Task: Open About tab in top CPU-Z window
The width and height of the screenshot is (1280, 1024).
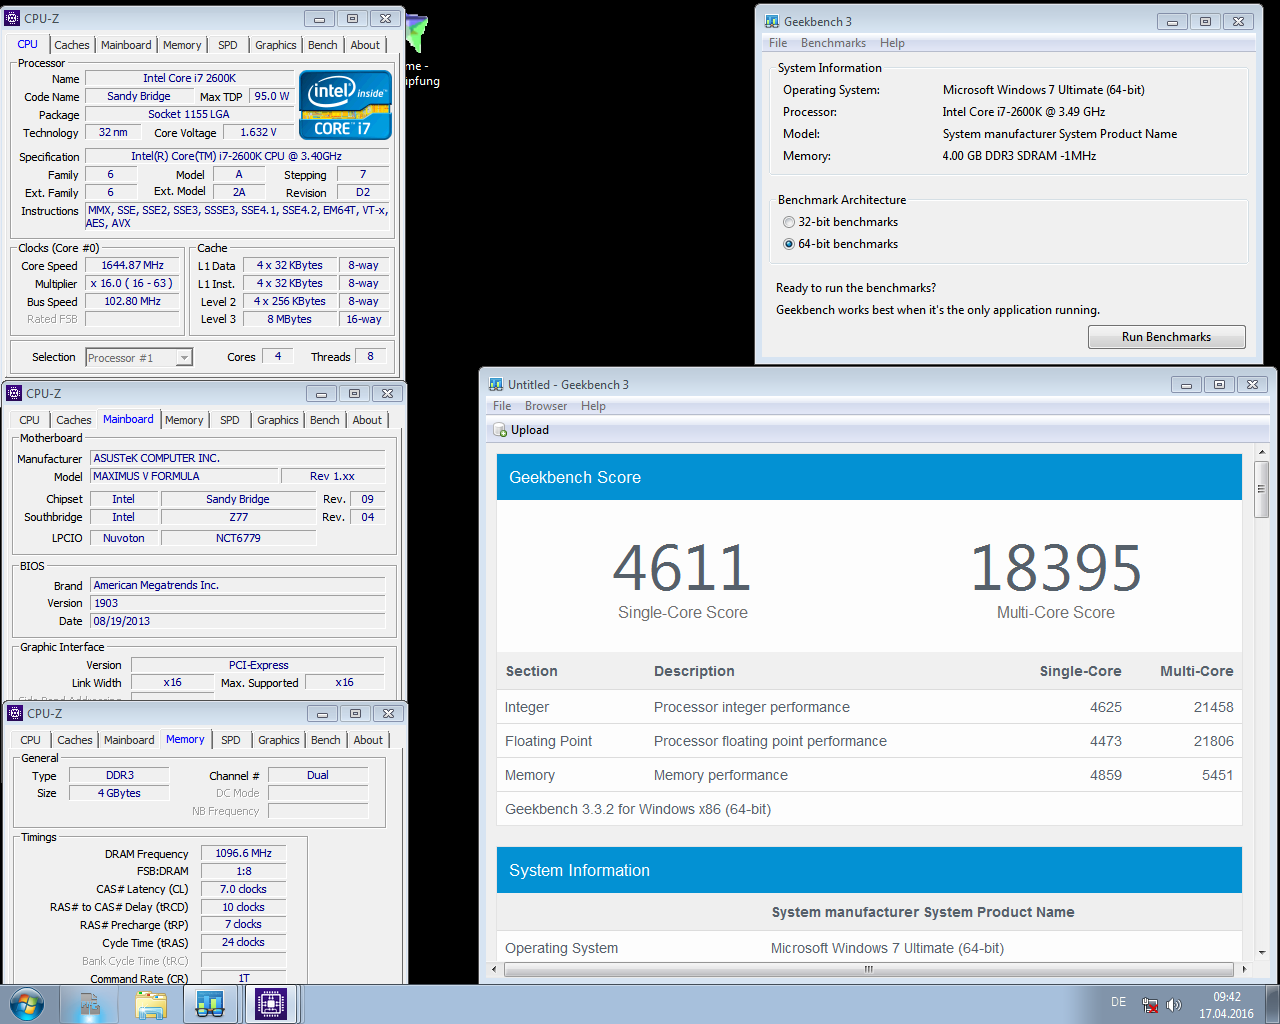Action: click(365, 45)
